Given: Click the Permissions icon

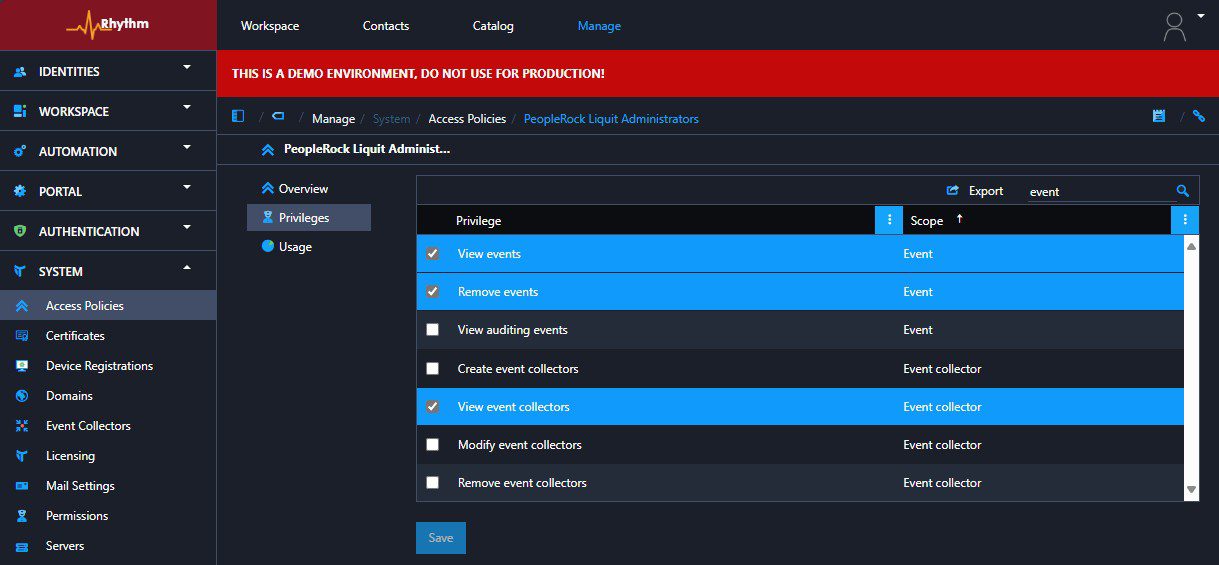Looking at the screenshot, I should (x=22, y=516).
